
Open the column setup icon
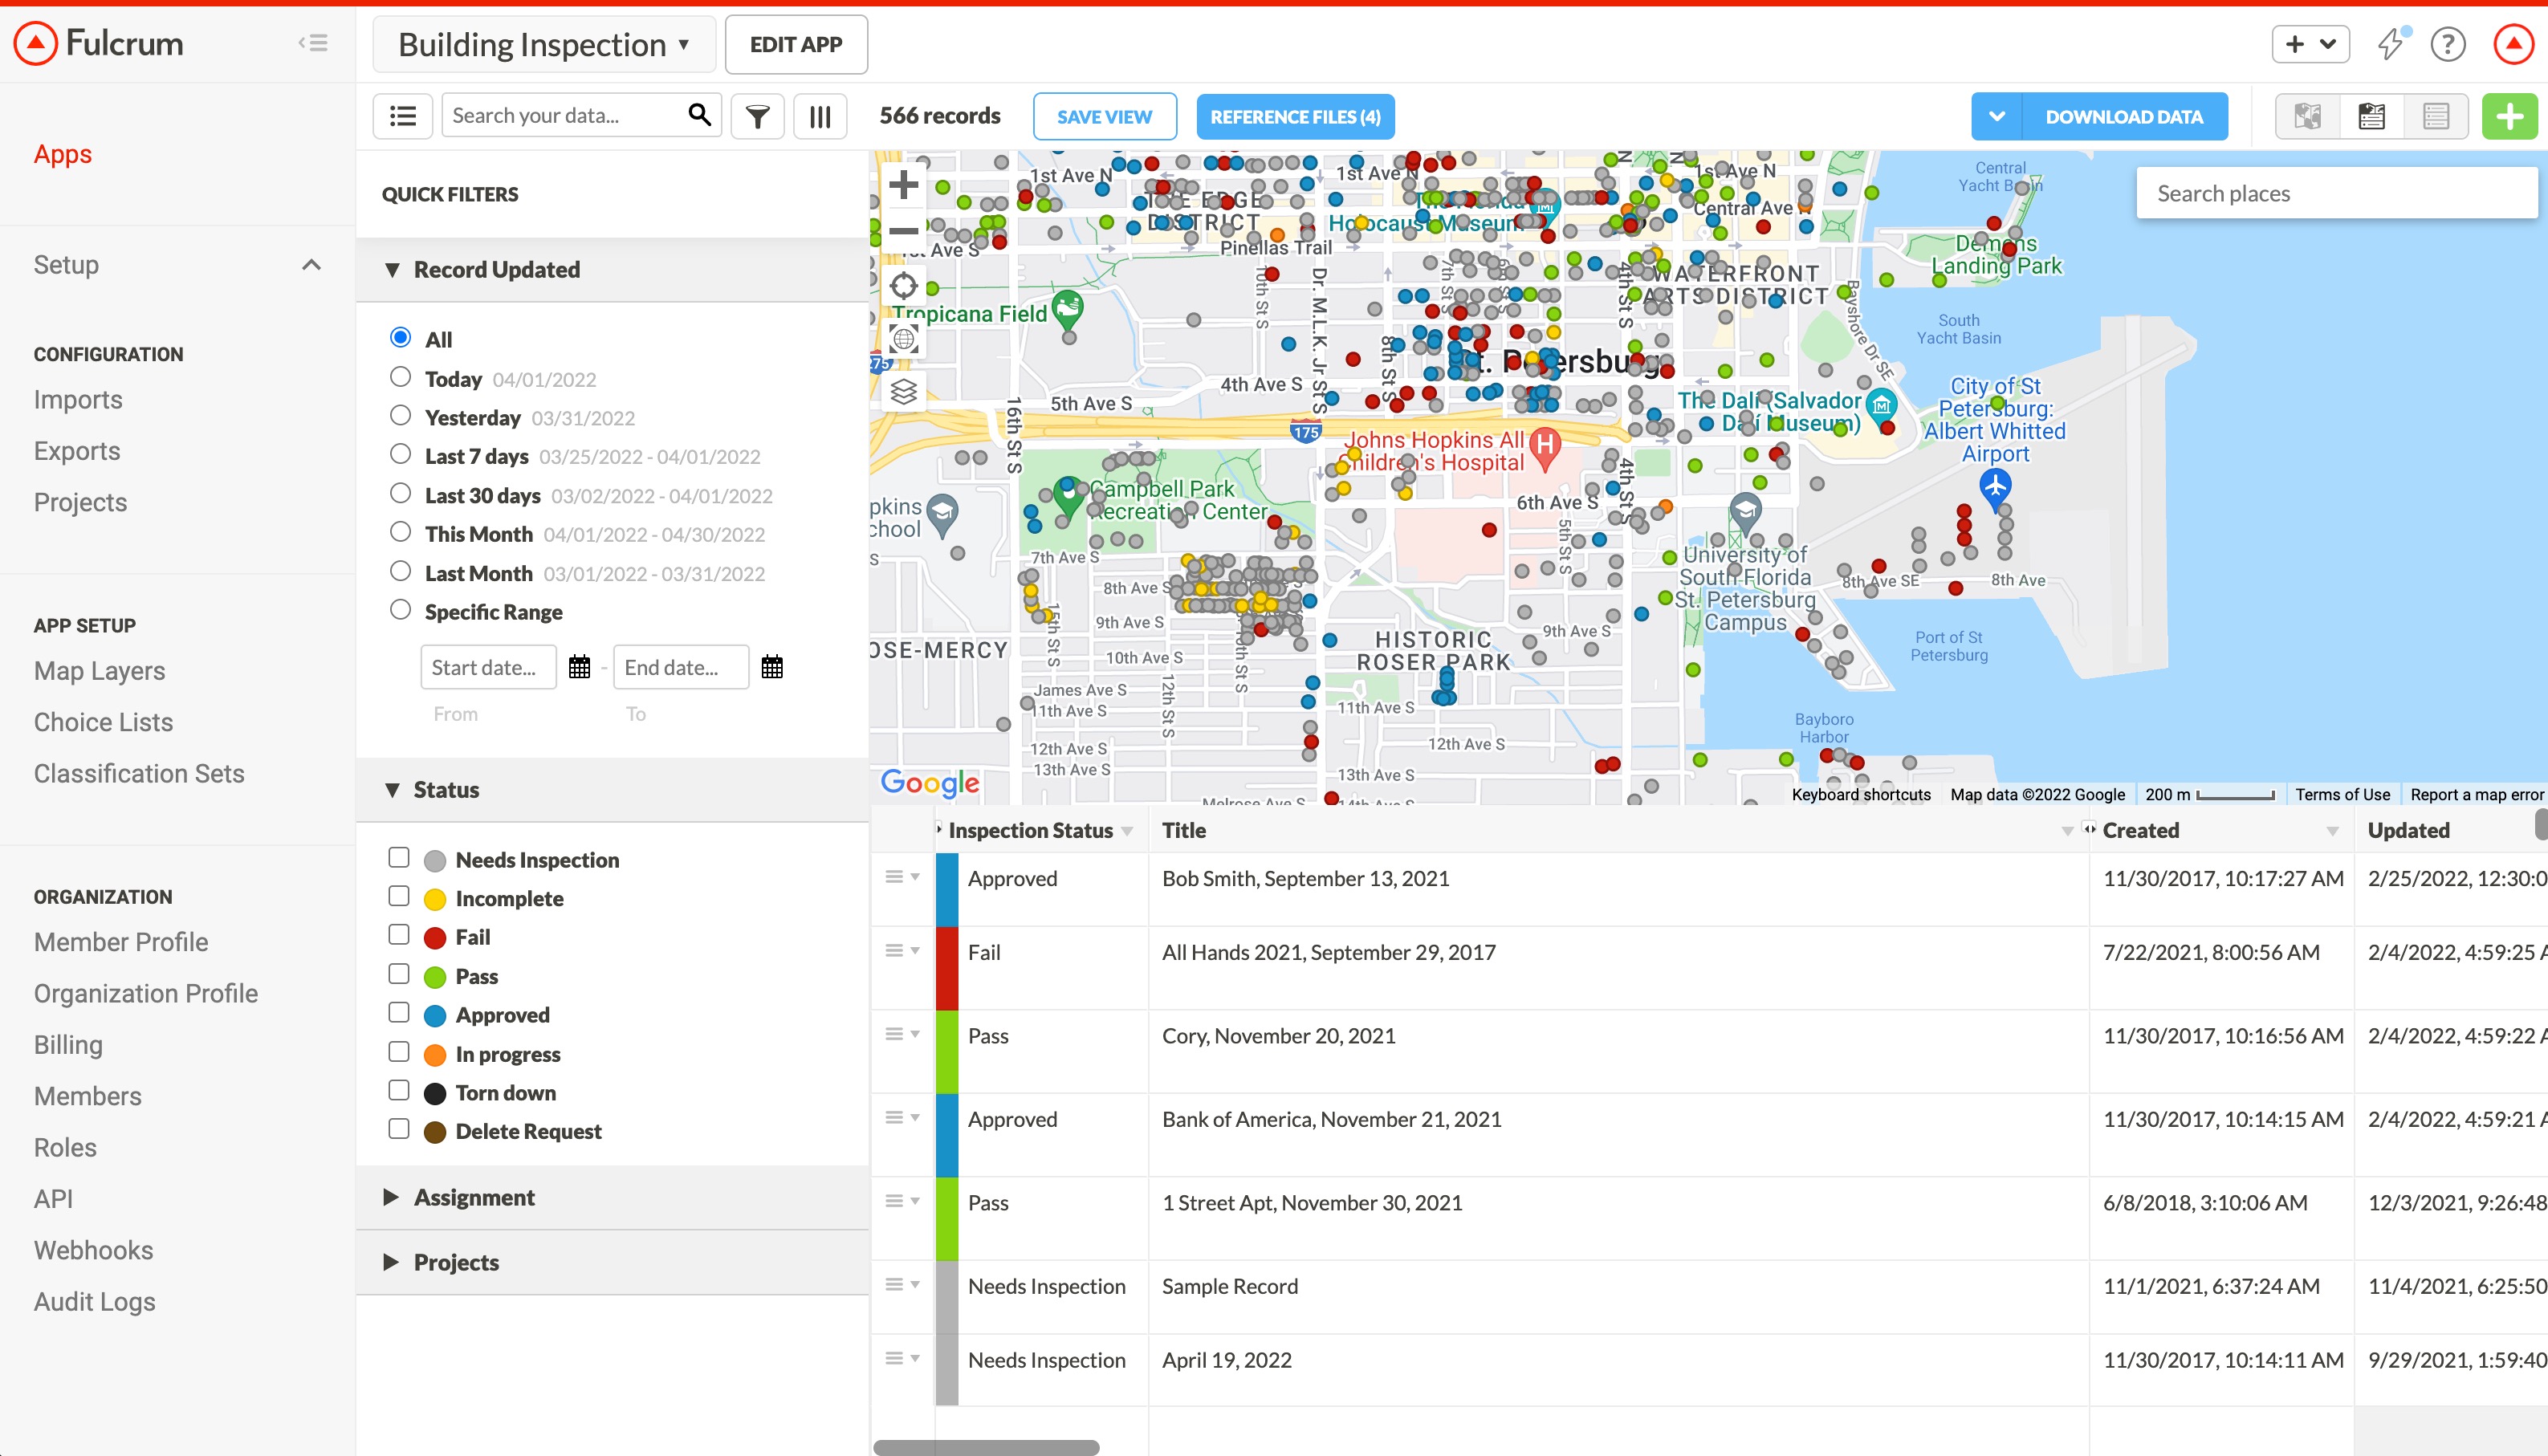pyautogui.click(x=819, y=117)
